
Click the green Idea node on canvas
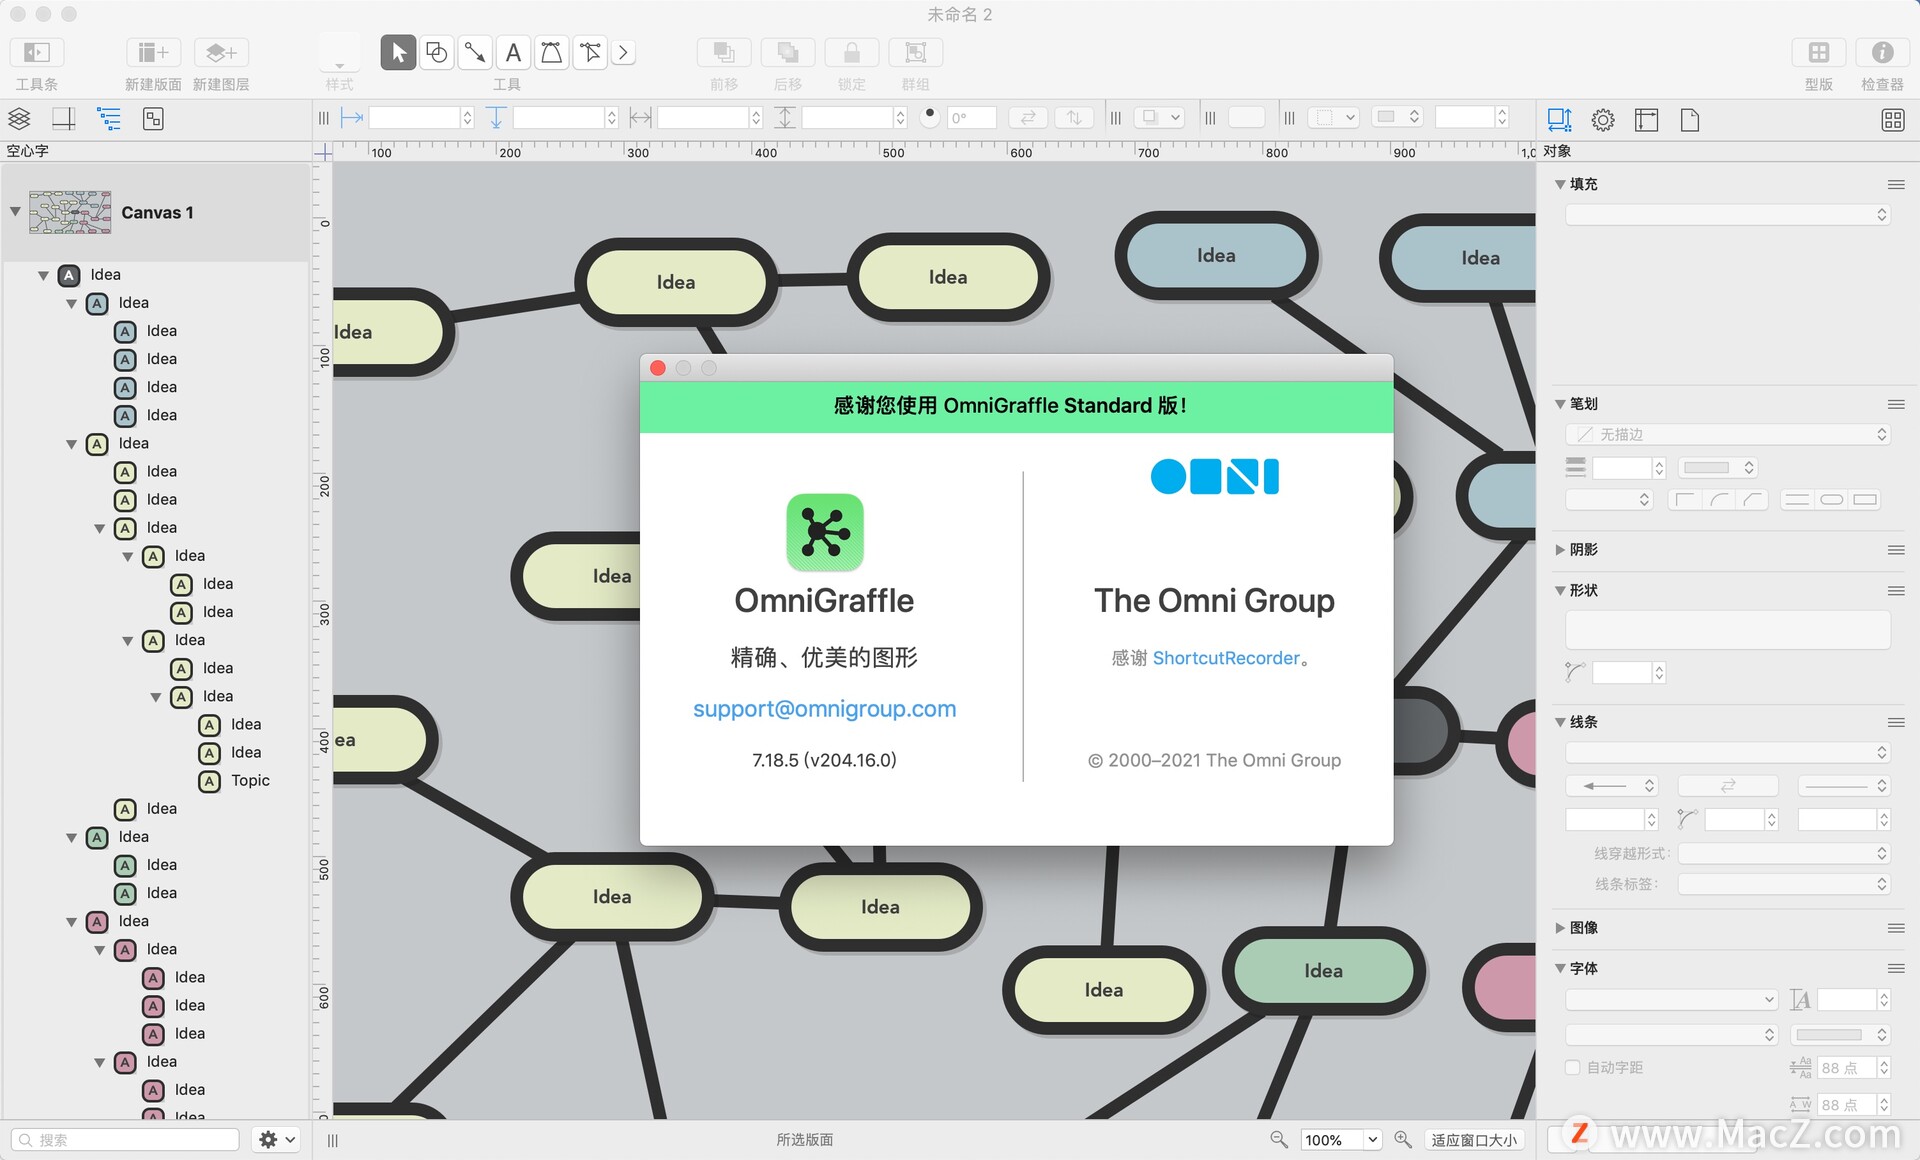(1323, 971)
